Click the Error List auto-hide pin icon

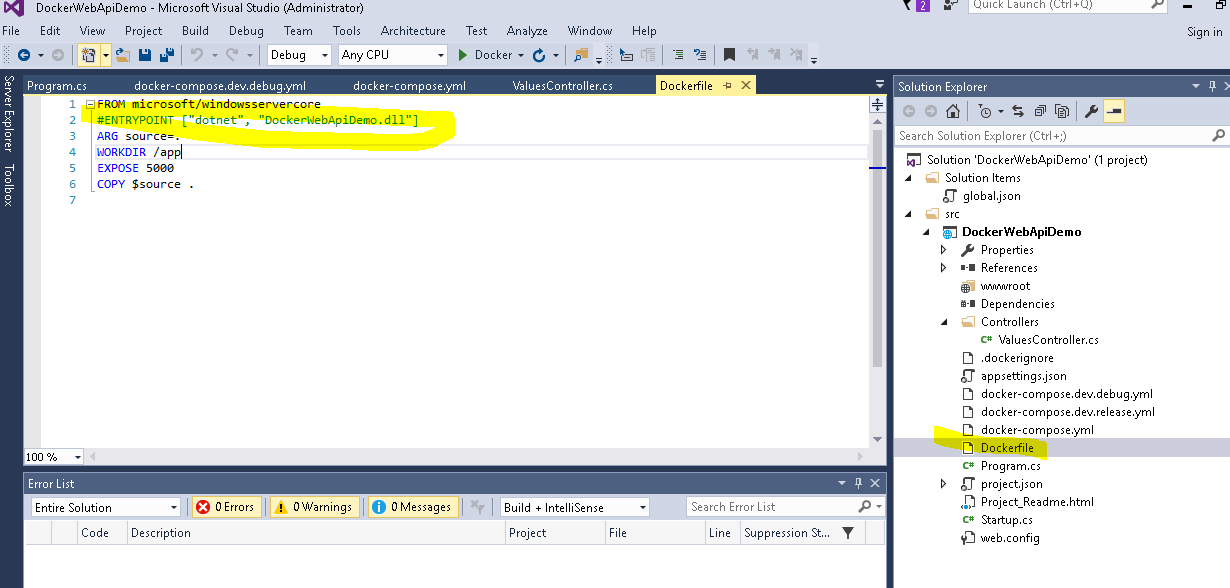(857, 483)
